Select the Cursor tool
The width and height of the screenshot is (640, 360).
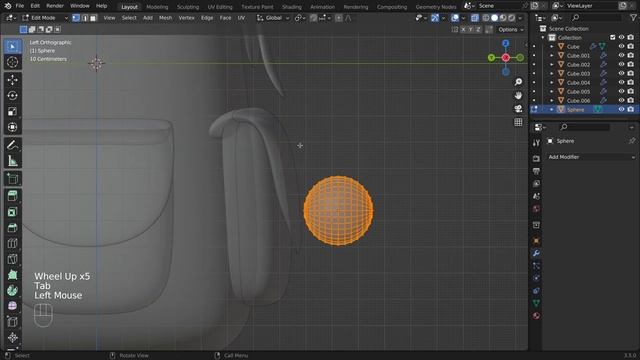(13, 62)
